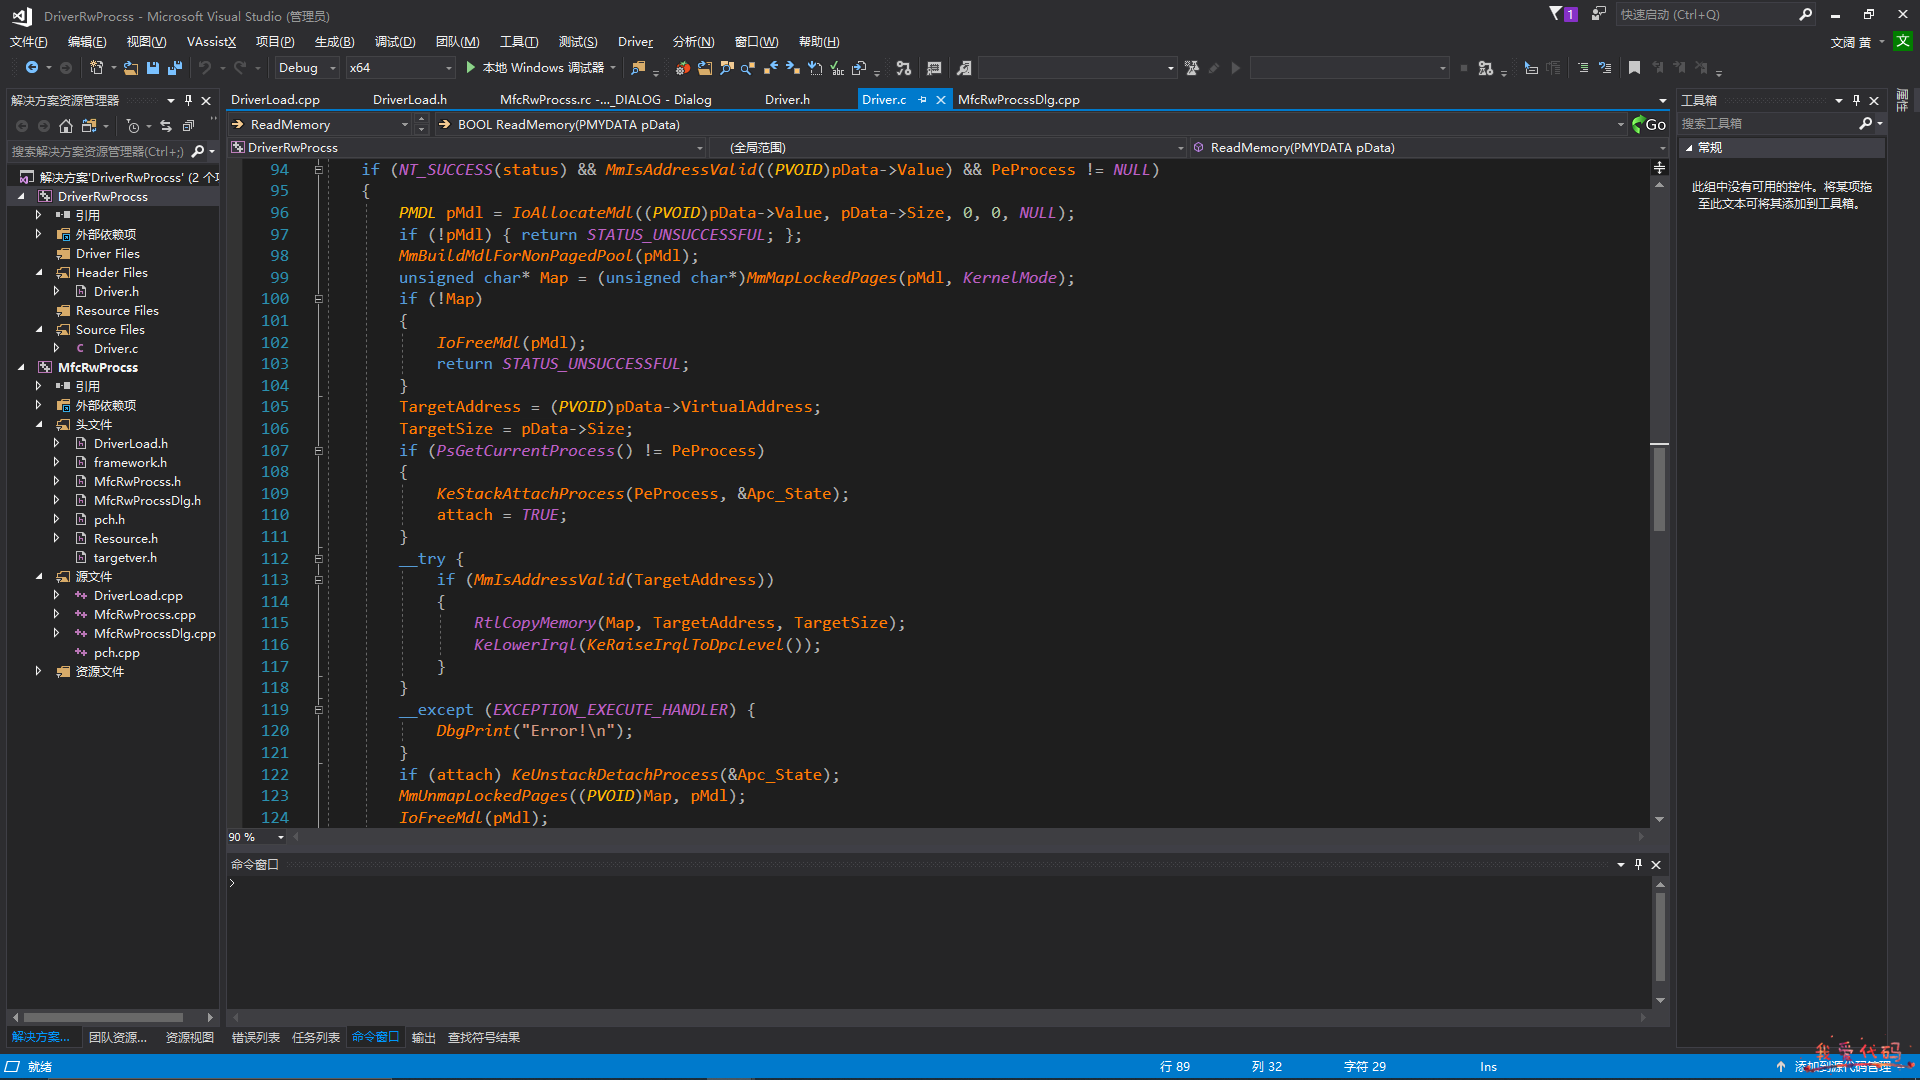Screen dimensions: 1920x1080
Task: Click 添加到源代码管理 in the status bar
Action: [1842, 1067]
